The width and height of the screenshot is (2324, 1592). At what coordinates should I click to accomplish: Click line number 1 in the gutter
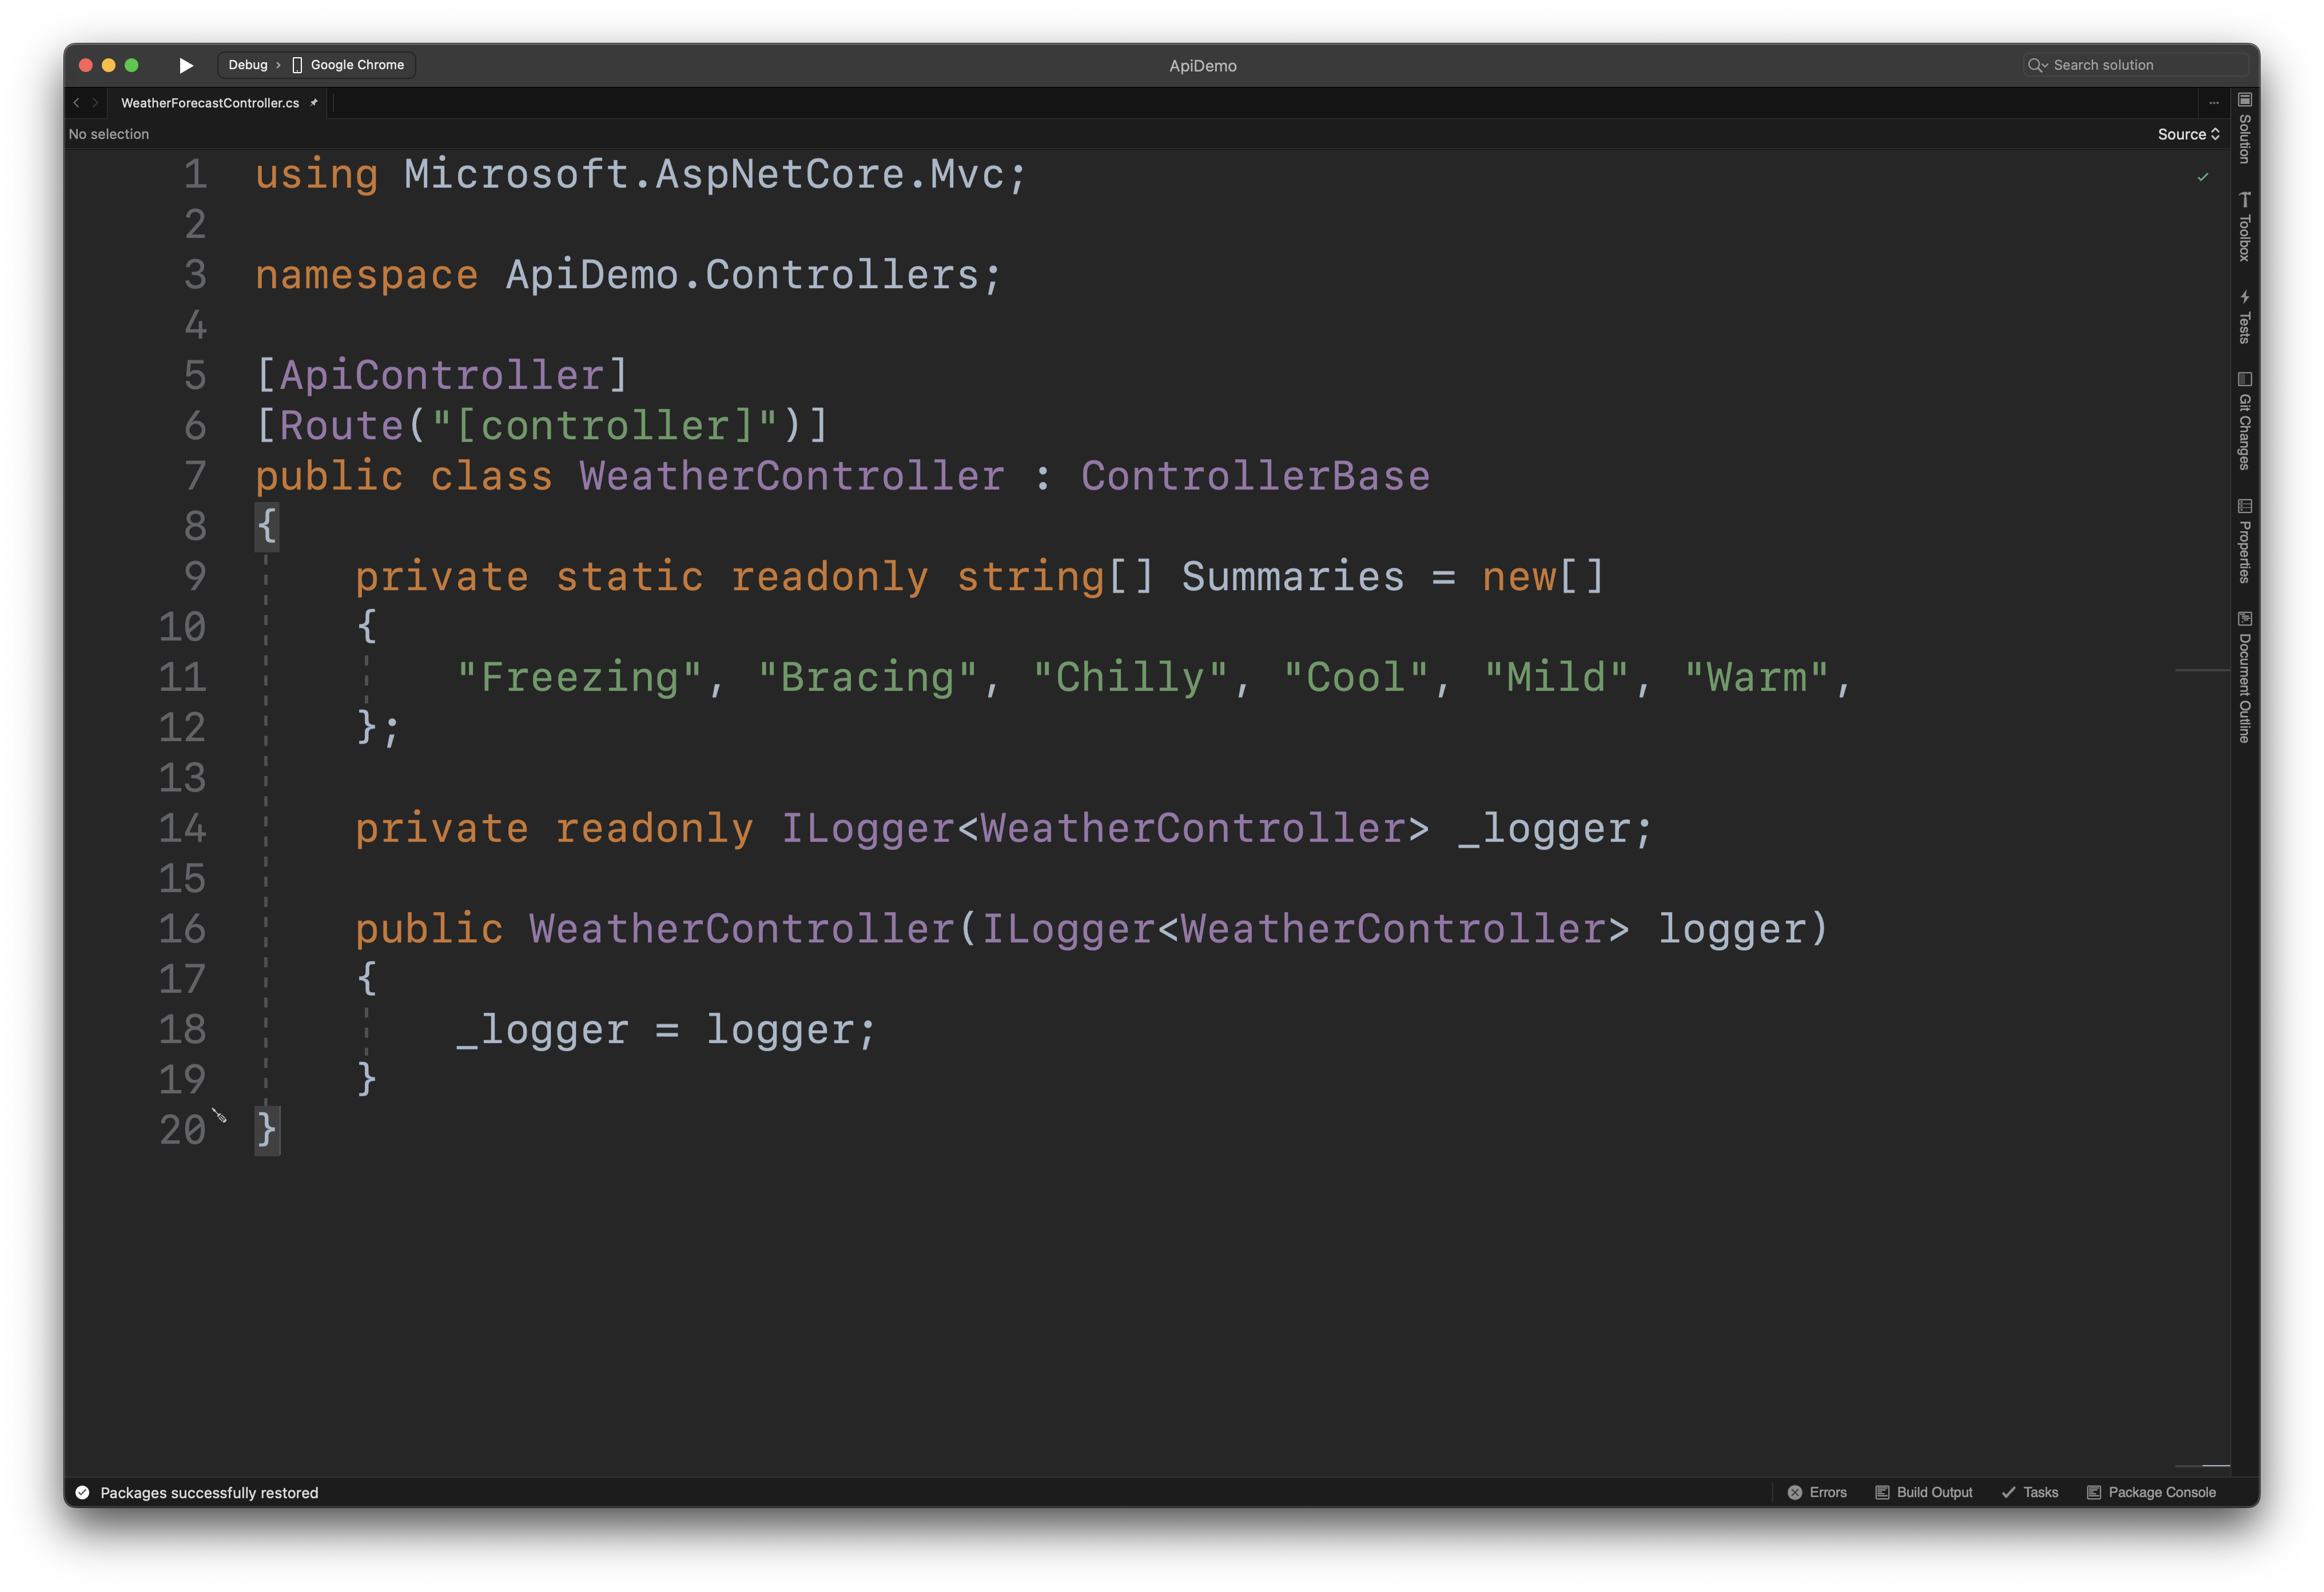pos(195,174)
